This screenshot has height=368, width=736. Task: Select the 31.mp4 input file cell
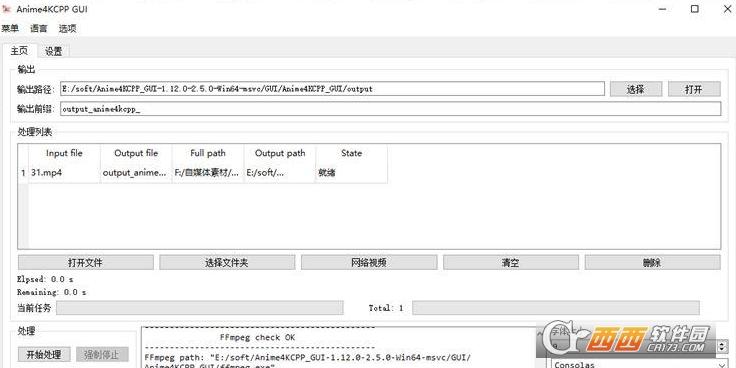[64, 173]
